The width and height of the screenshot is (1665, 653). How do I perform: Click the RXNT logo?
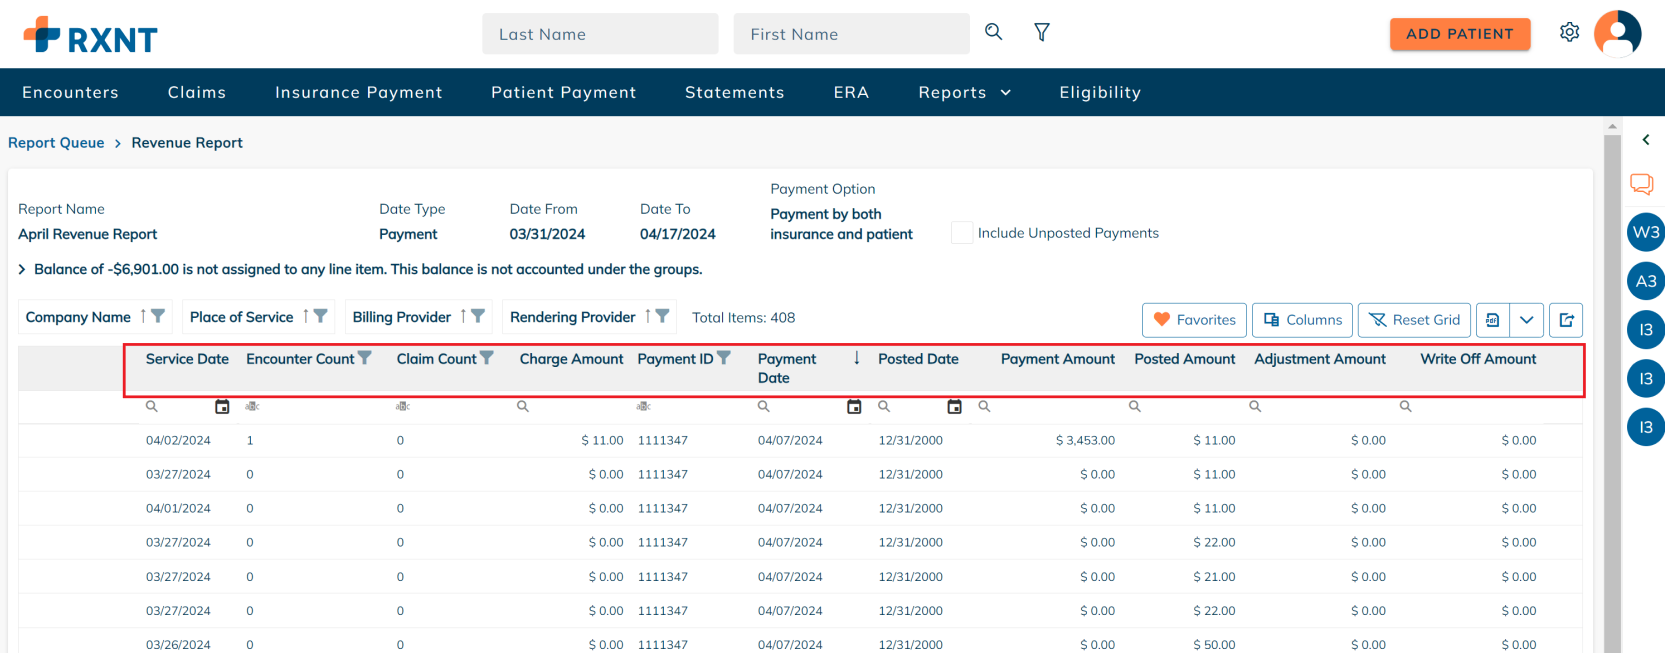tap(90, 35)
